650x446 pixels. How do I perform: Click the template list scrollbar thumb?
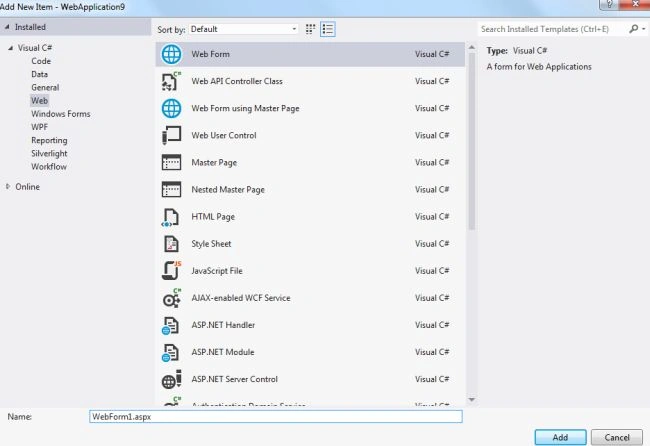pyautogui.click(x=472, y=141)
